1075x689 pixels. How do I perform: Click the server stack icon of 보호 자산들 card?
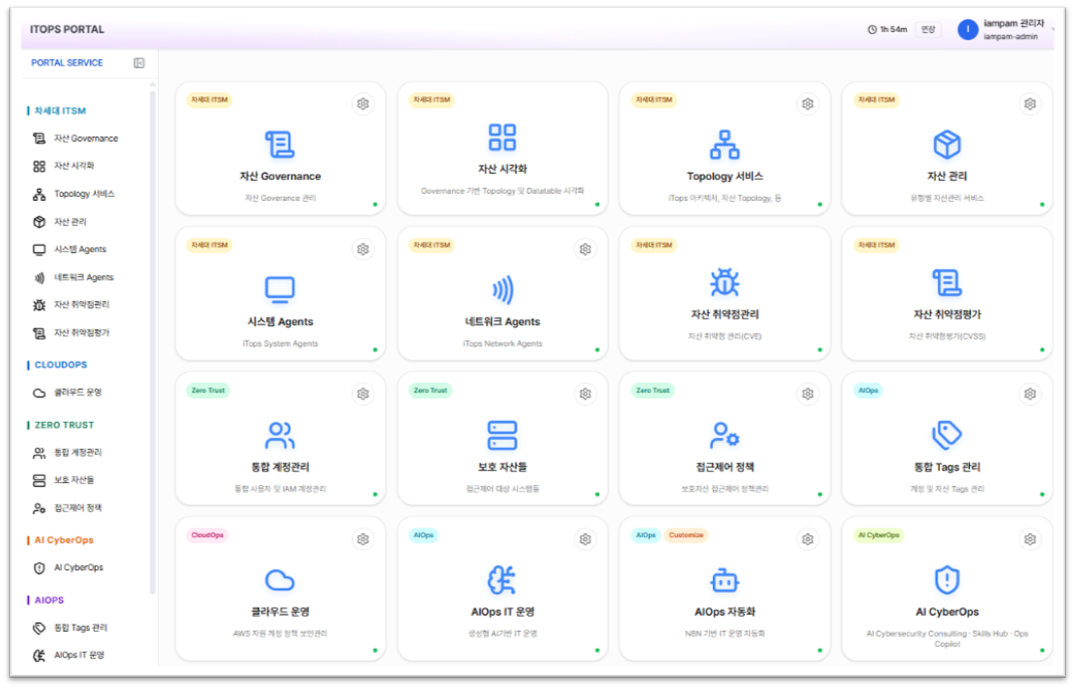tap(503, 435)
